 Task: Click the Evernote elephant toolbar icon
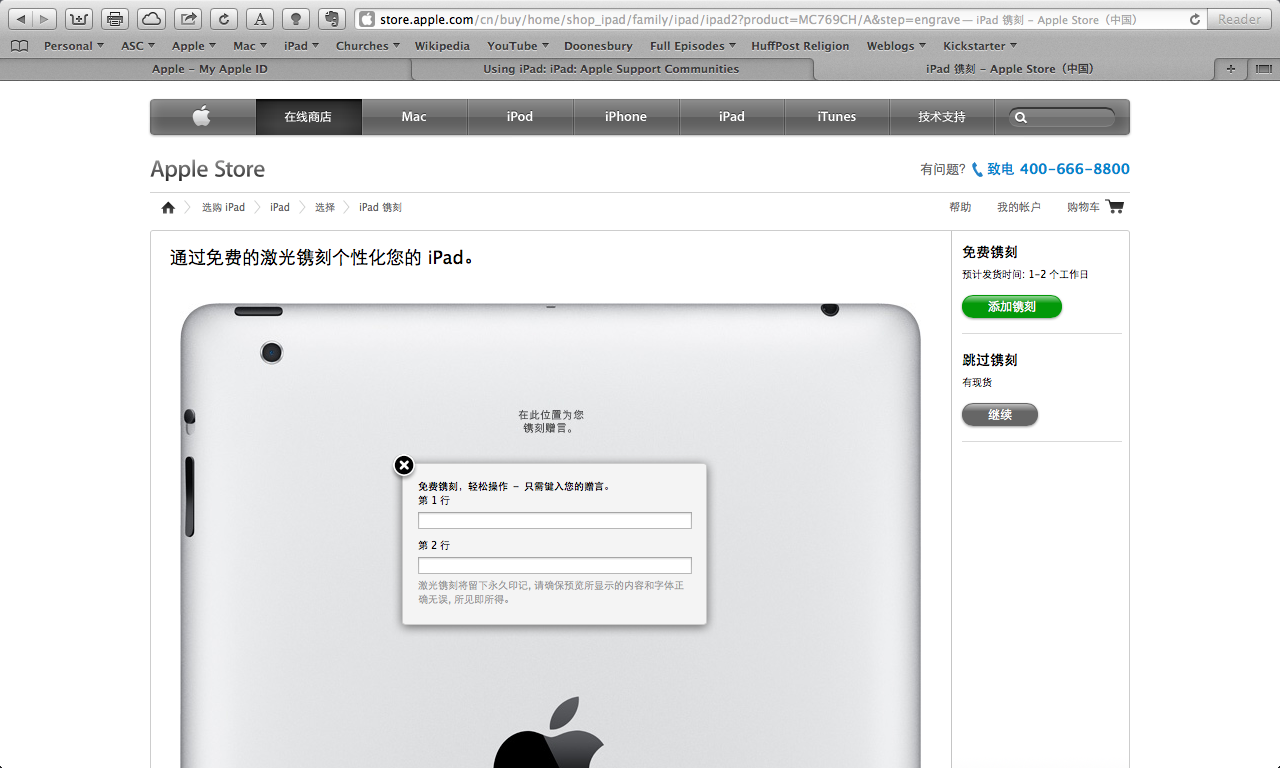click(331, 19)
